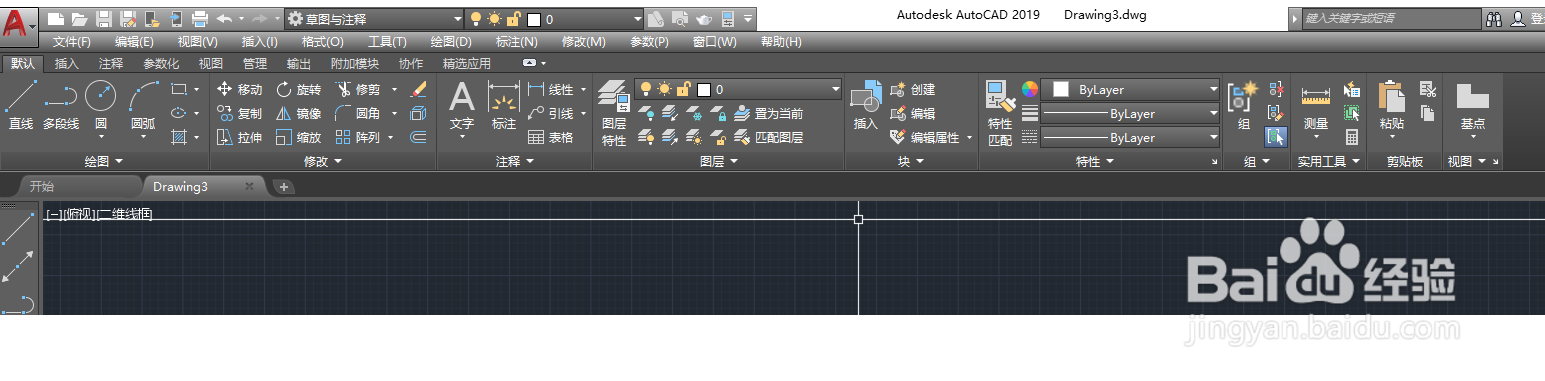The image size is (1545, 381).
Task: Click 置为当前 layer button
Action: 768,113
